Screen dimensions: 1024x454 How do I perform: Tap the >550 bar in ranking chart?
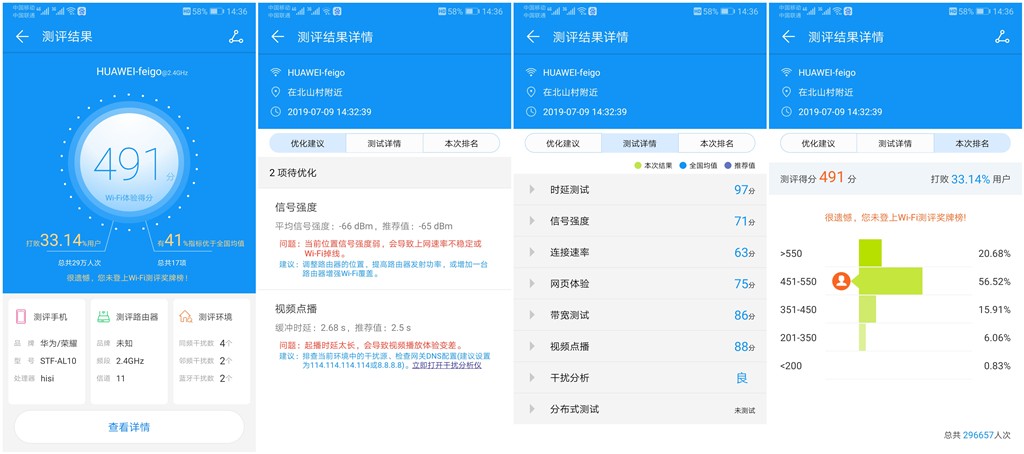coord(870,253)
